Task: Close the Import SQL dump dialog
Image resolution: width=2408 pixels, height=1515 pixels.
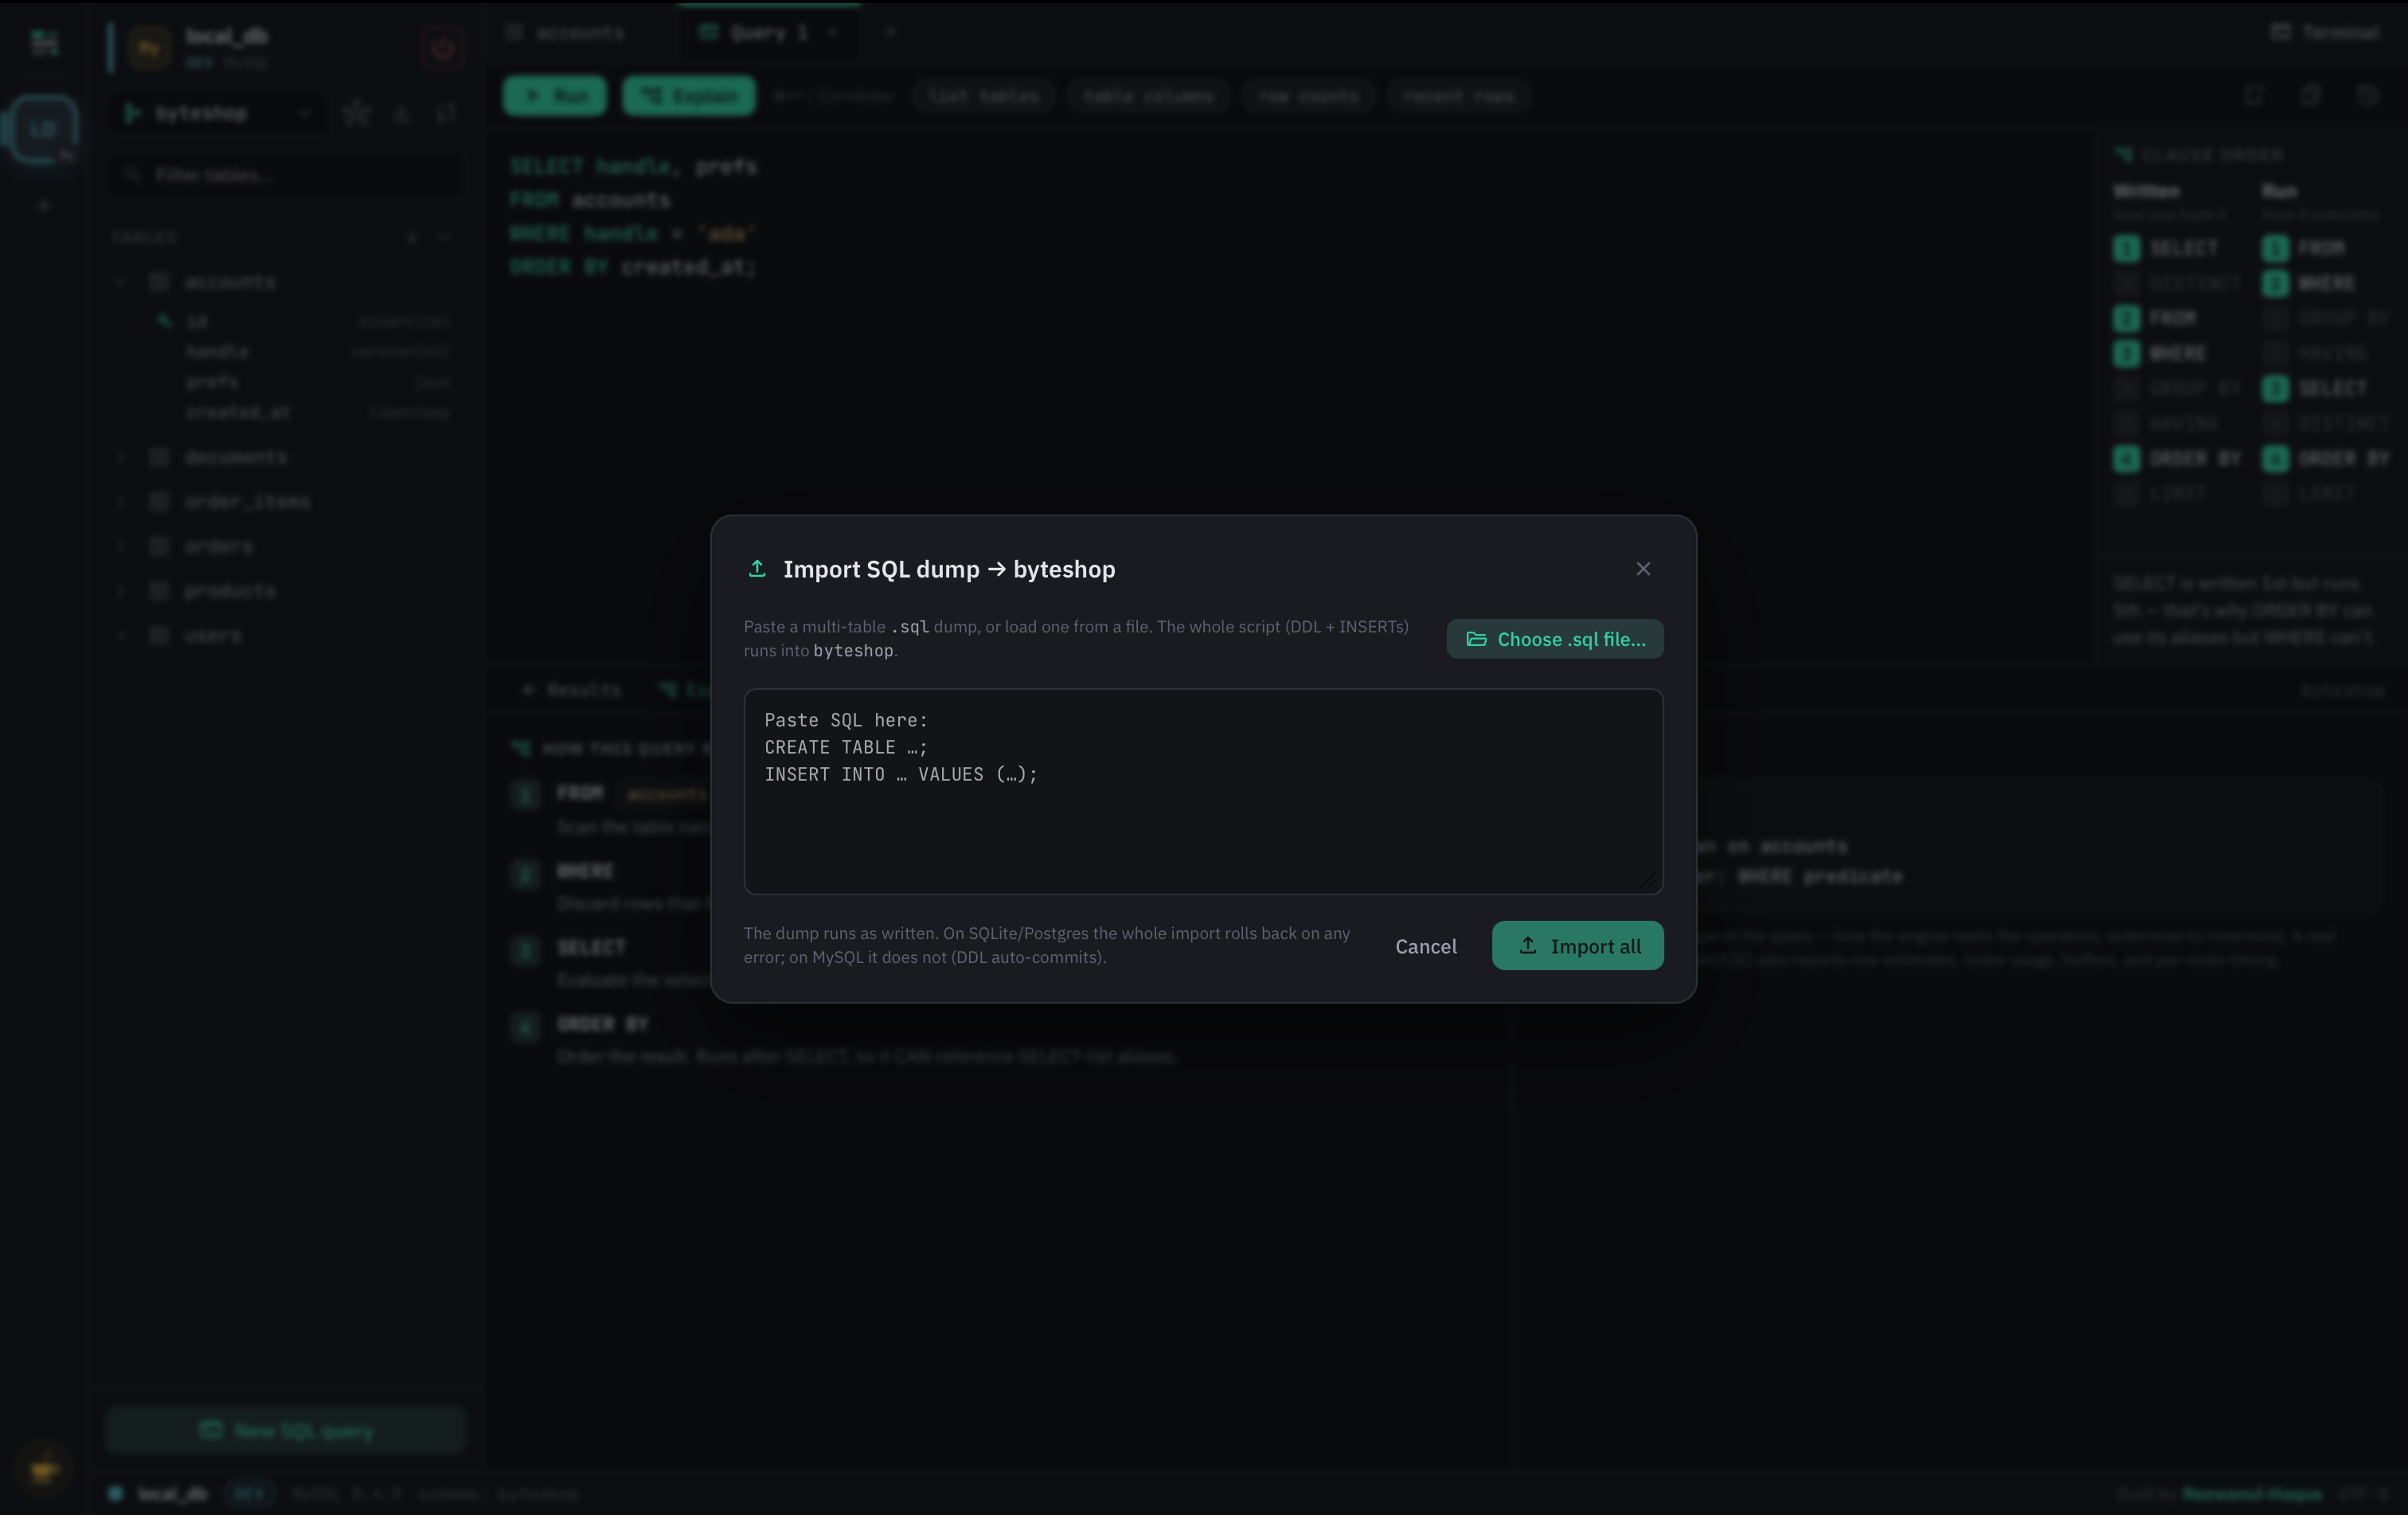Action: [x=1643, y=569]
